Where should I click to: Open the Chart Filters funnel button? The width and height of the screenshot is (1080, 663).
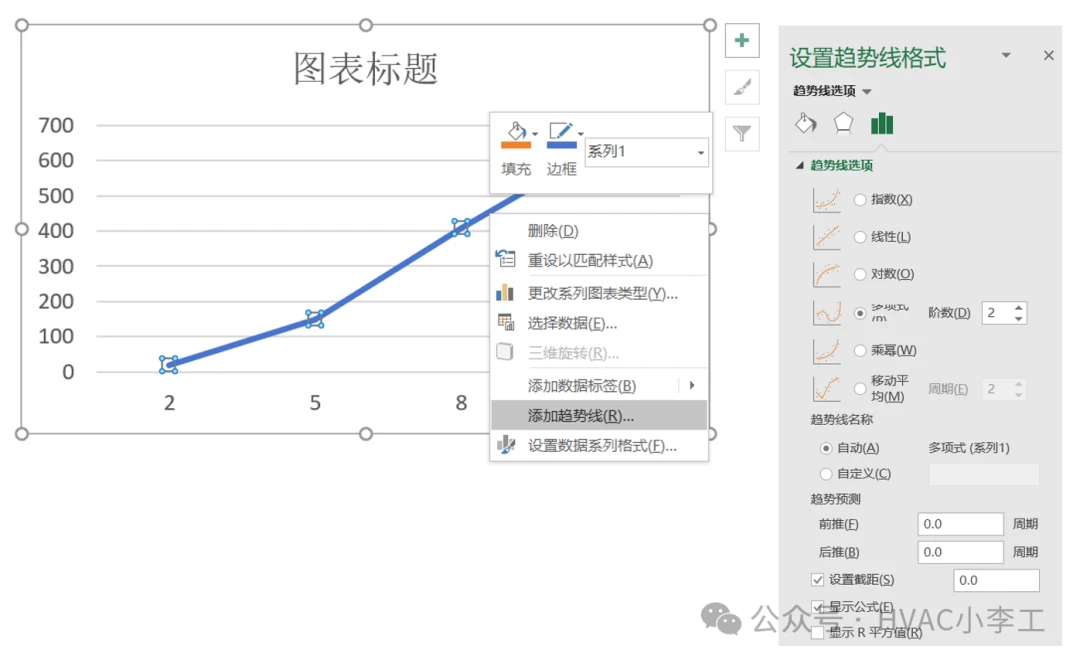click(x=742, y=134)
